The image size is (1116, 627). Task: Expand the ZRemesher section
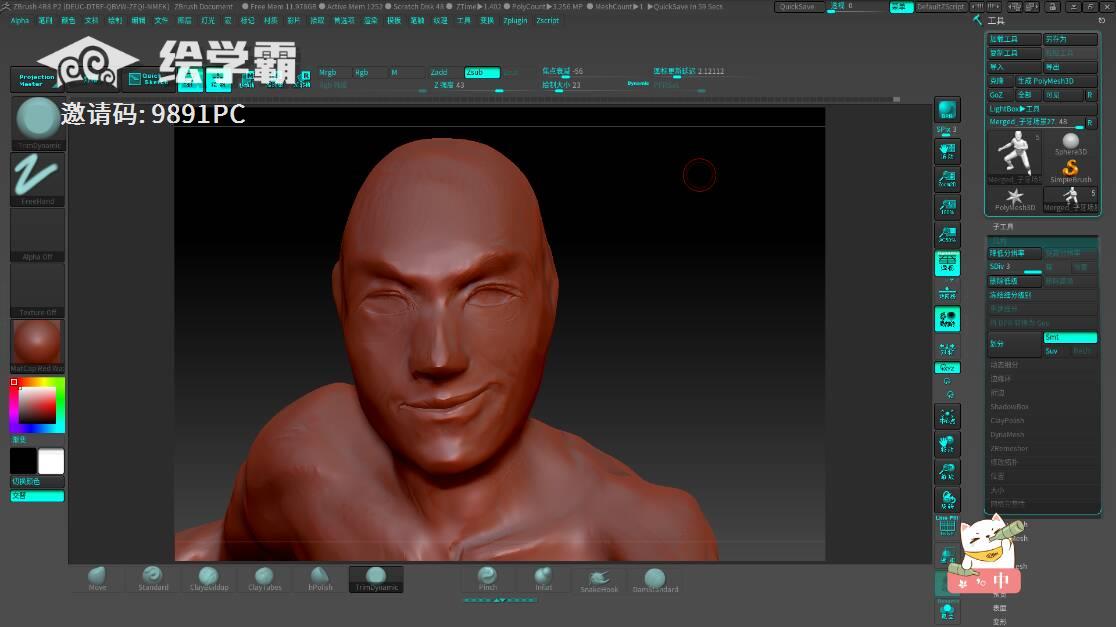[x=1009, y=448]
